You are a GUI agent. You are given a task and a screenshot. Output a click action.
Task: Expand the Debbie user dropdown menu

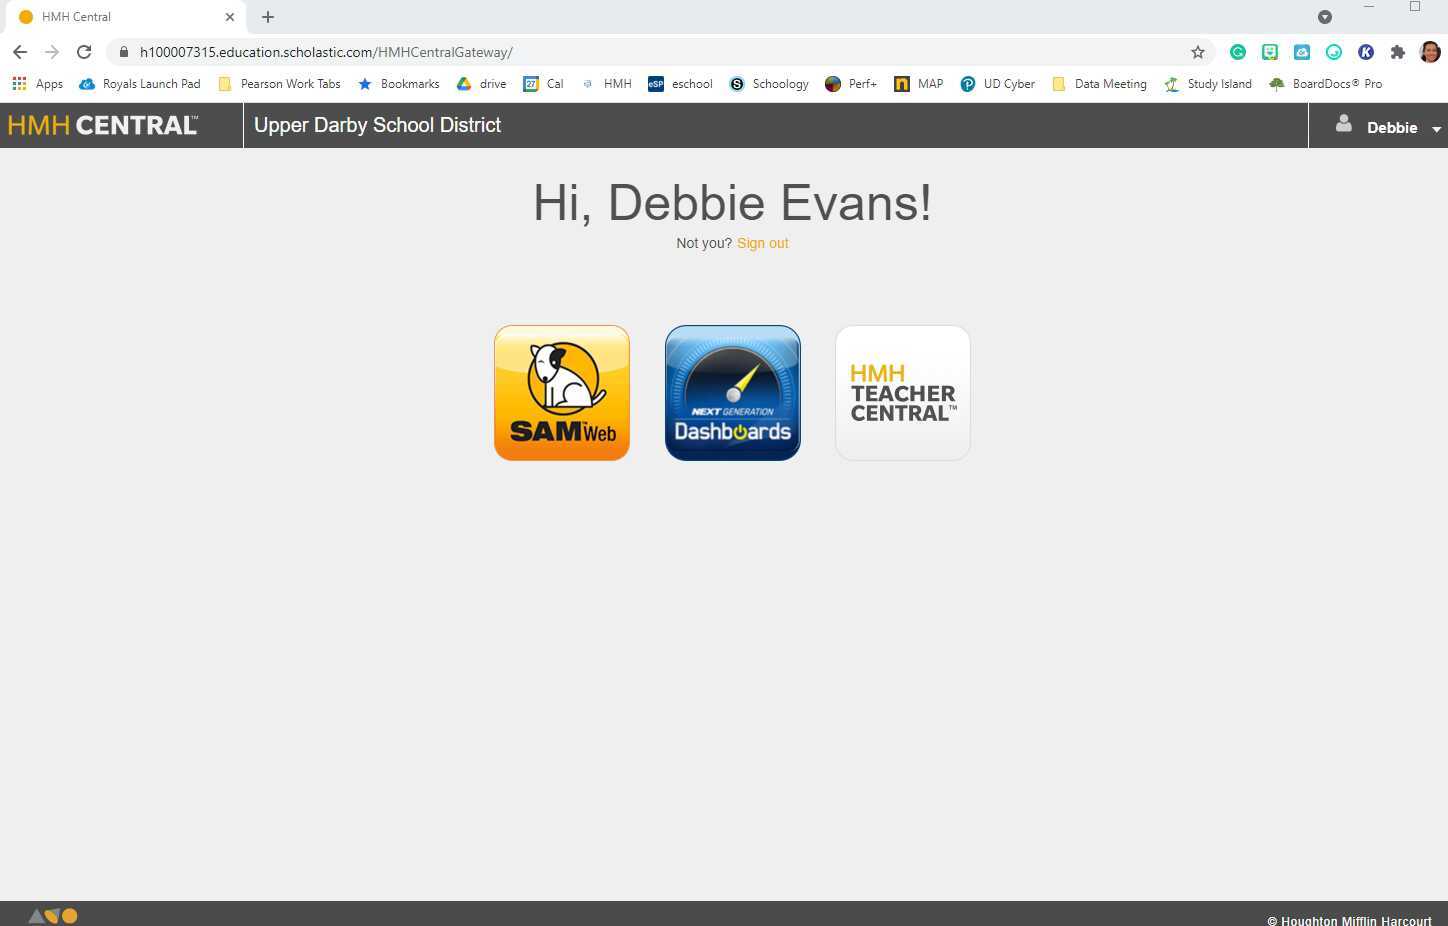pos(1389,127)
